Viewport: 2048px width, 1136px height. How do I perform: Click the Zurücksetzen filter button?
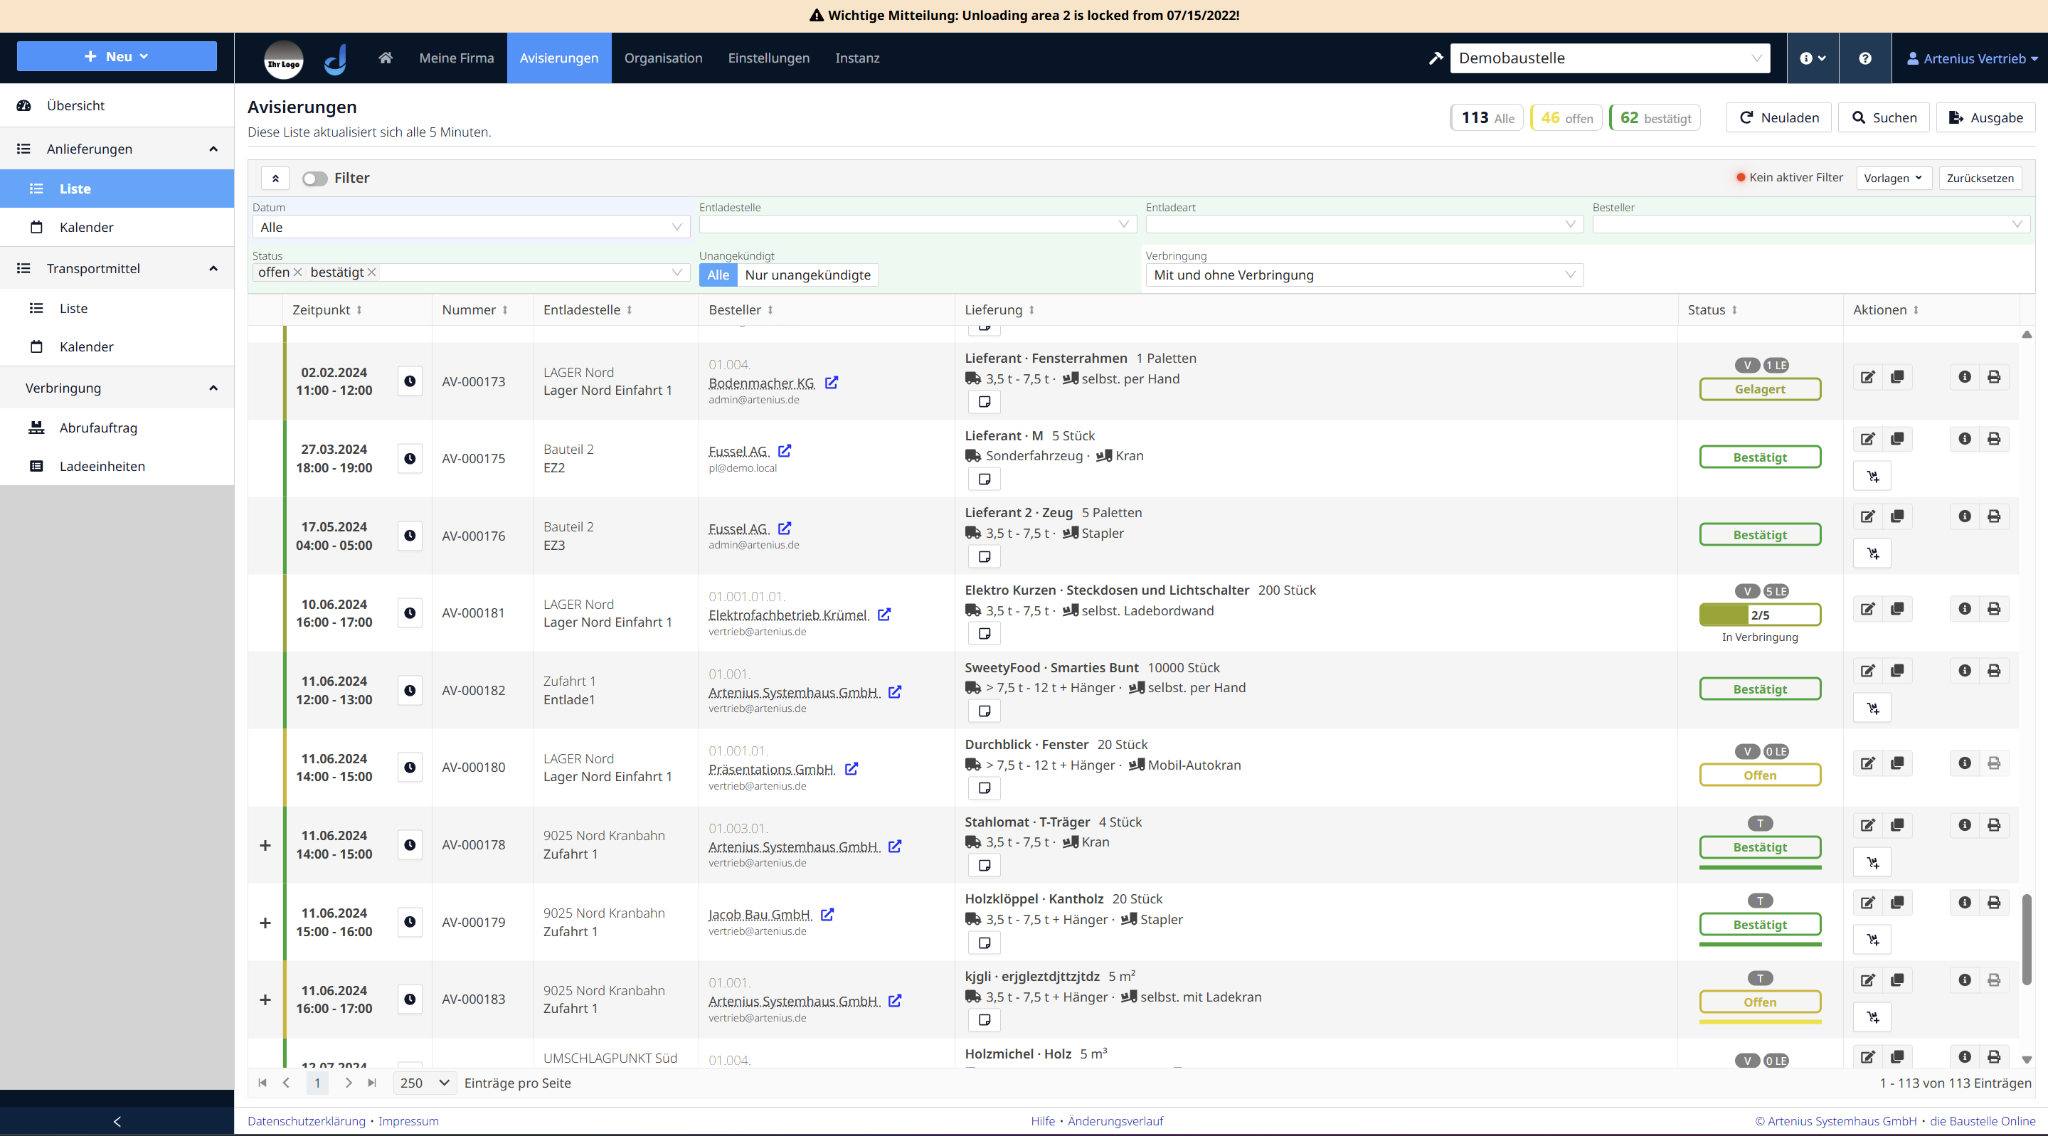(x=1980, y=178)
